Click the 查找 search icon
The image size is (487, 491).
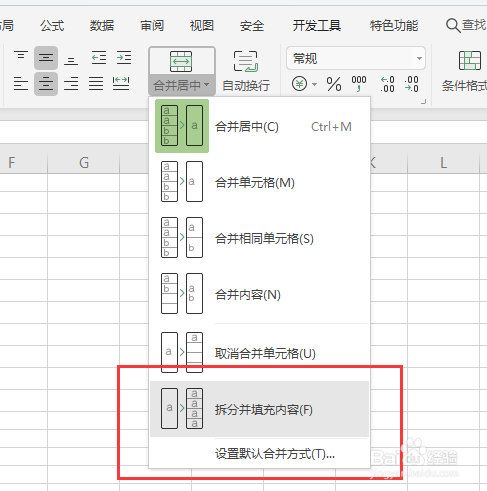tap(453, 26)
